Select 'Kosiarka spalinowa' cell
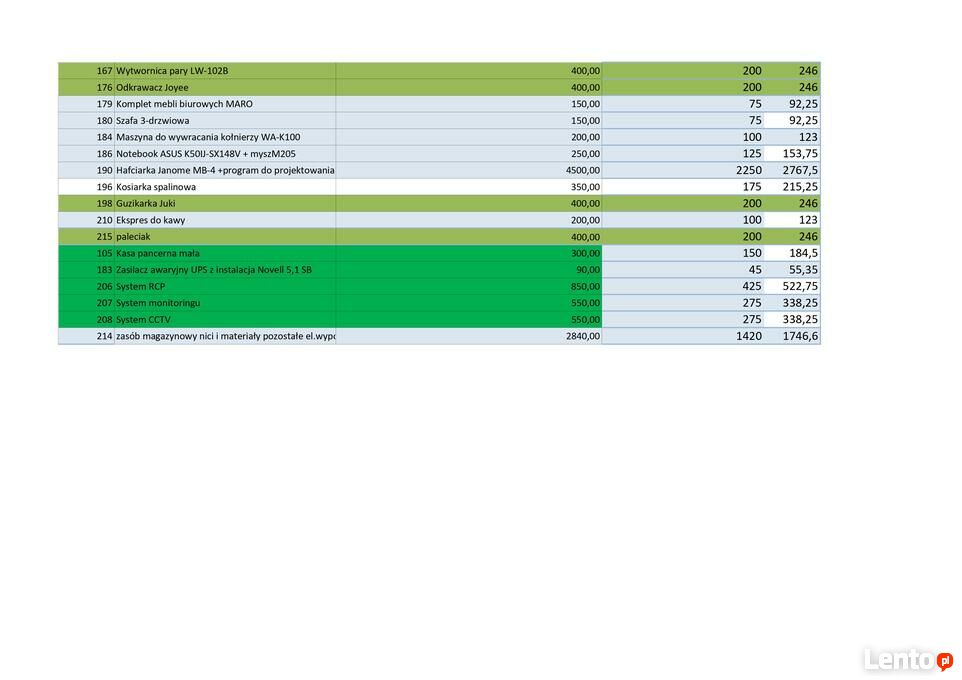 click(225, 187)
